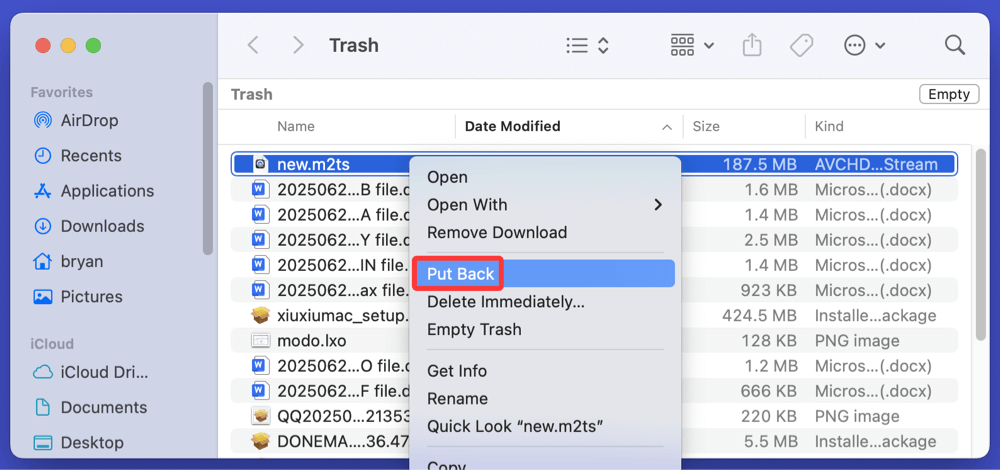Open the bryan home folder
Viewport: 1000px width, 470px height.
click(x=82, y=261)
